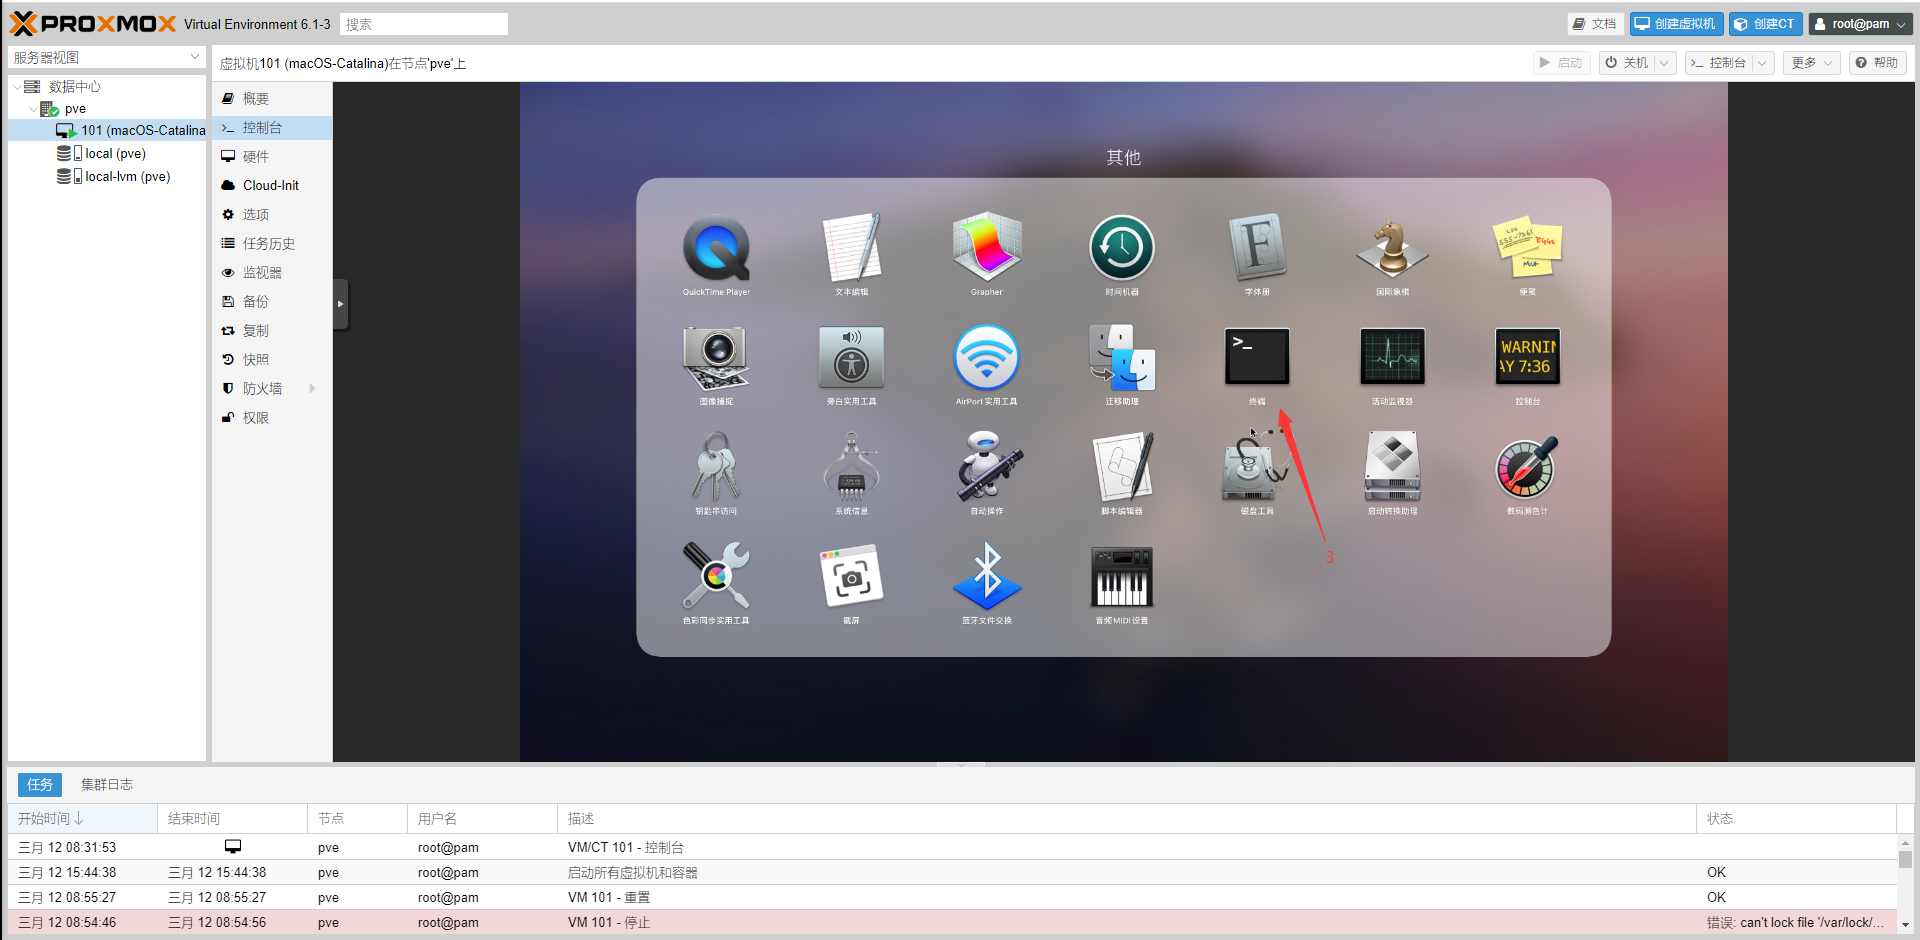Launch QuickTime Player icon
Image resolution: width=1920 pixels, height=940 pixels.
click(716, 249)
